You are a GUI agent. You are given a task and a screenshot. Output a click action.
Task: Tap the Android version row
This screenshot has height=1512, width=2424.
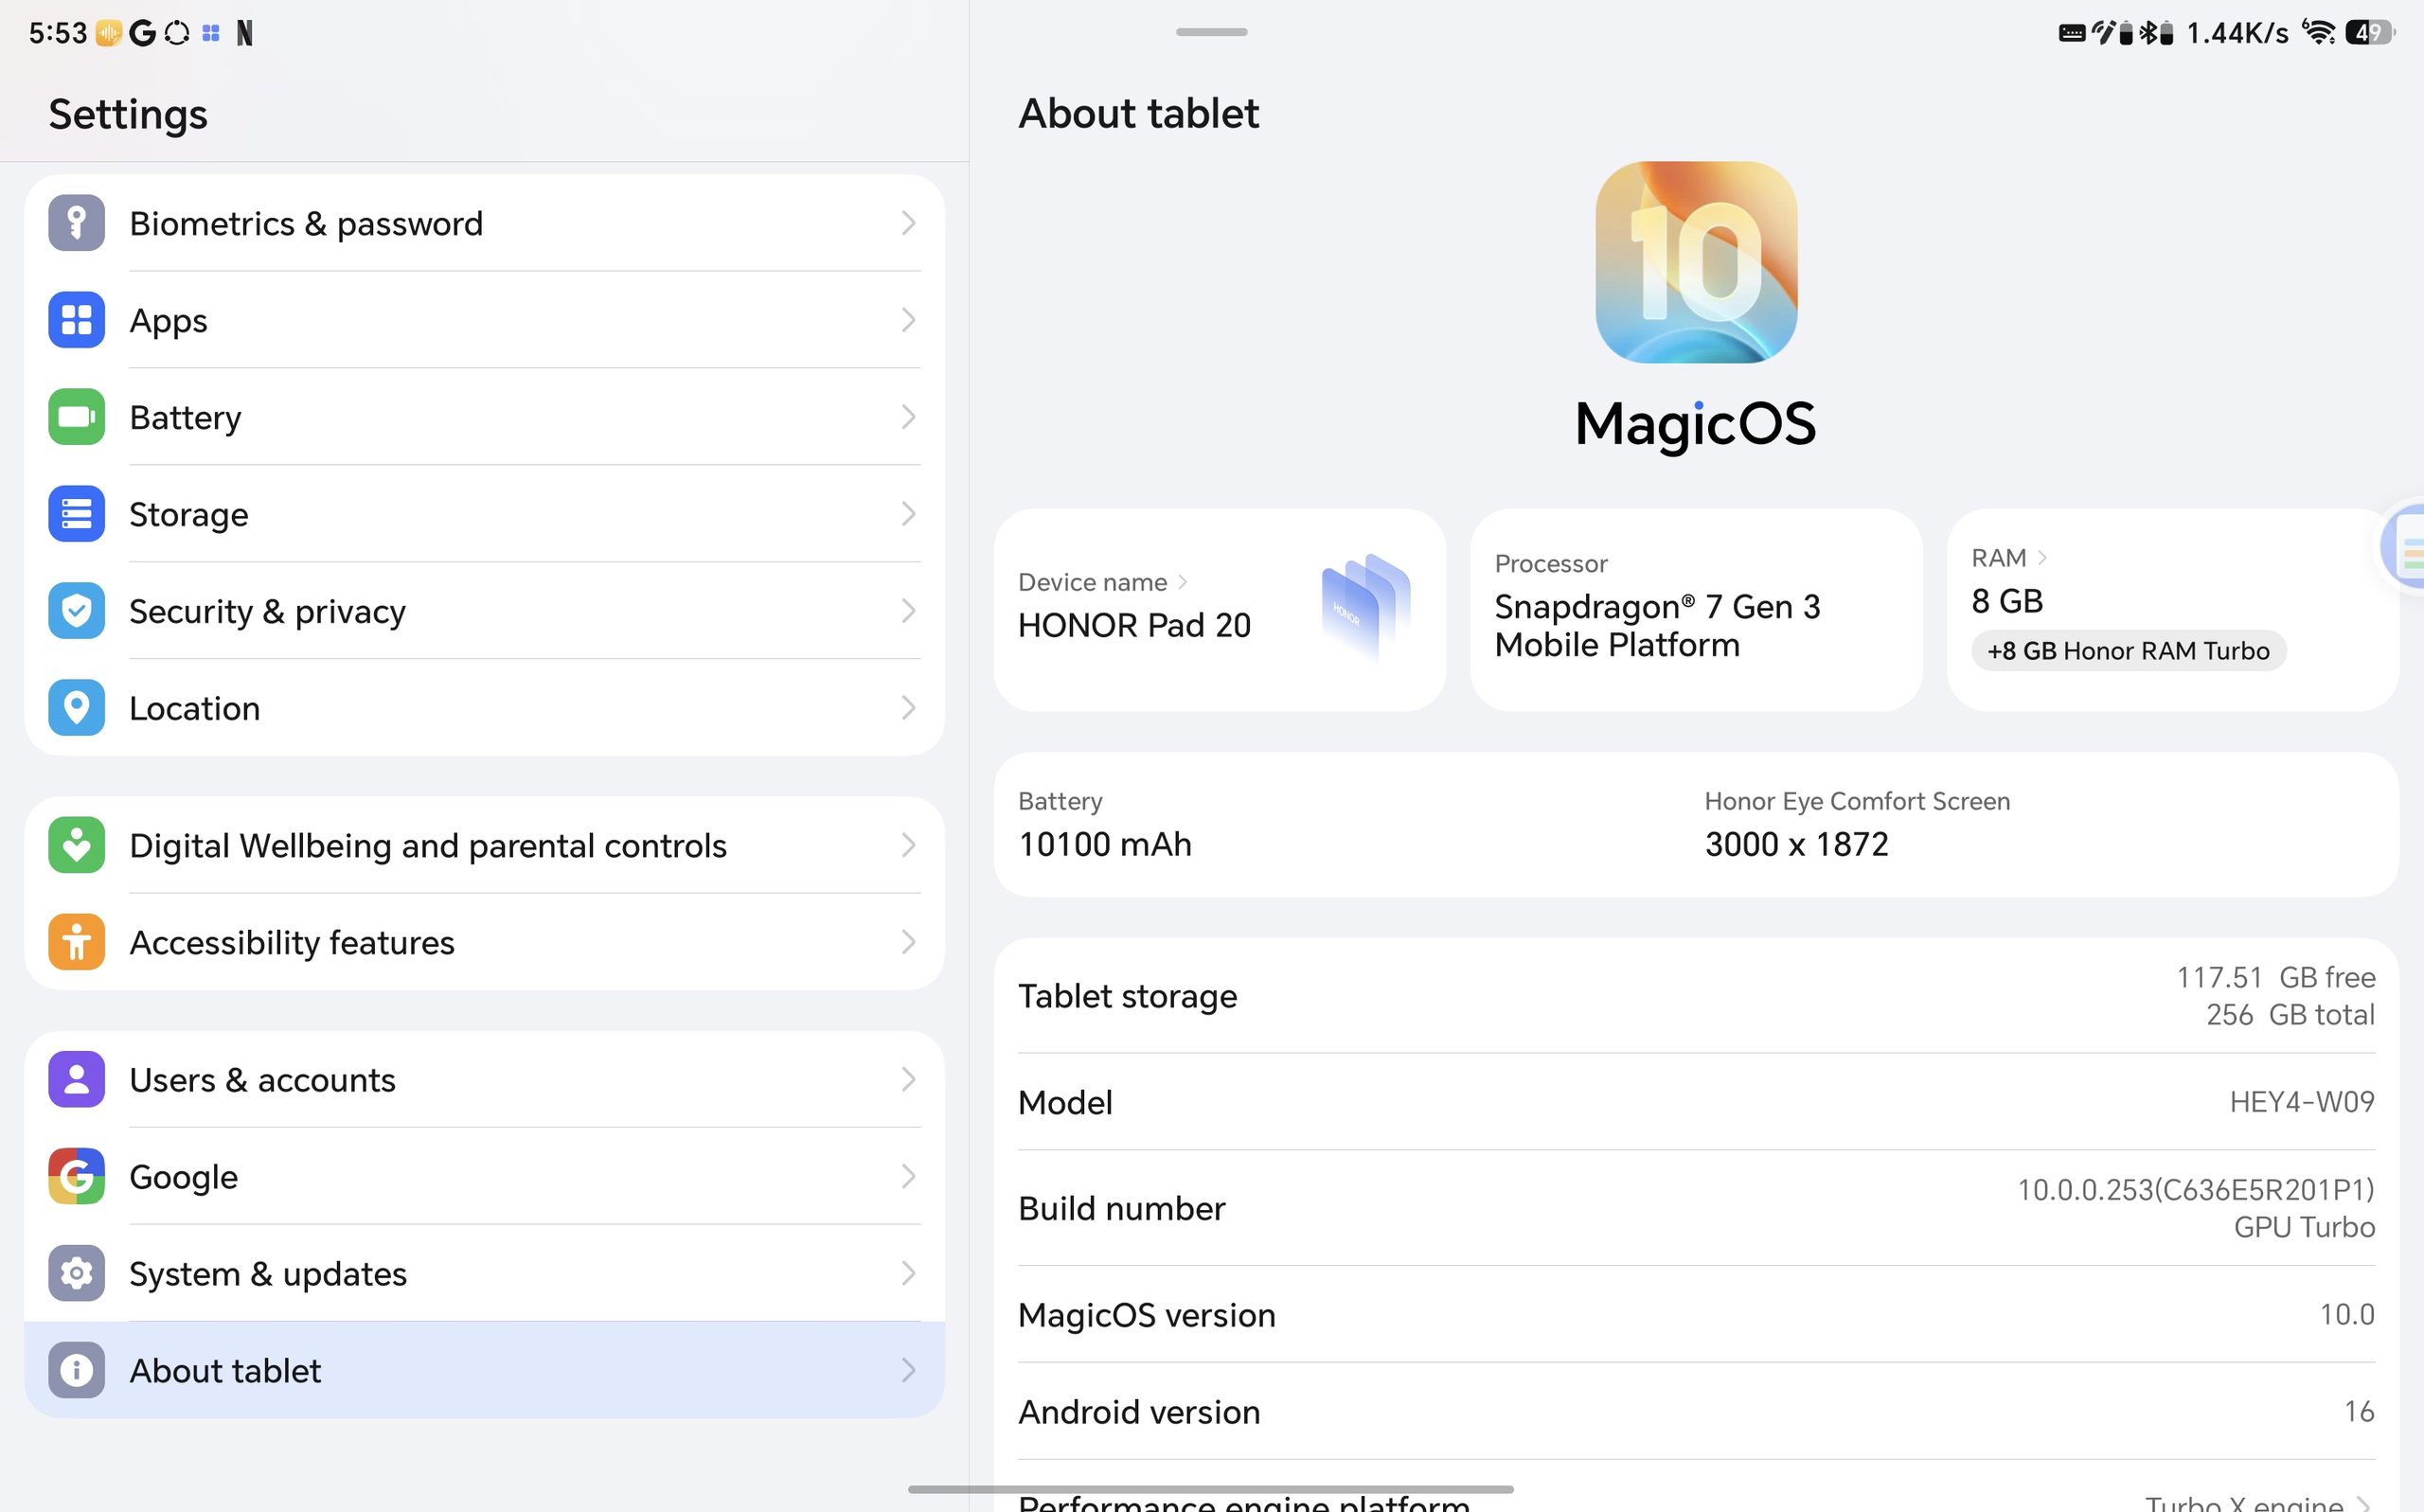coord(1696,1412)
